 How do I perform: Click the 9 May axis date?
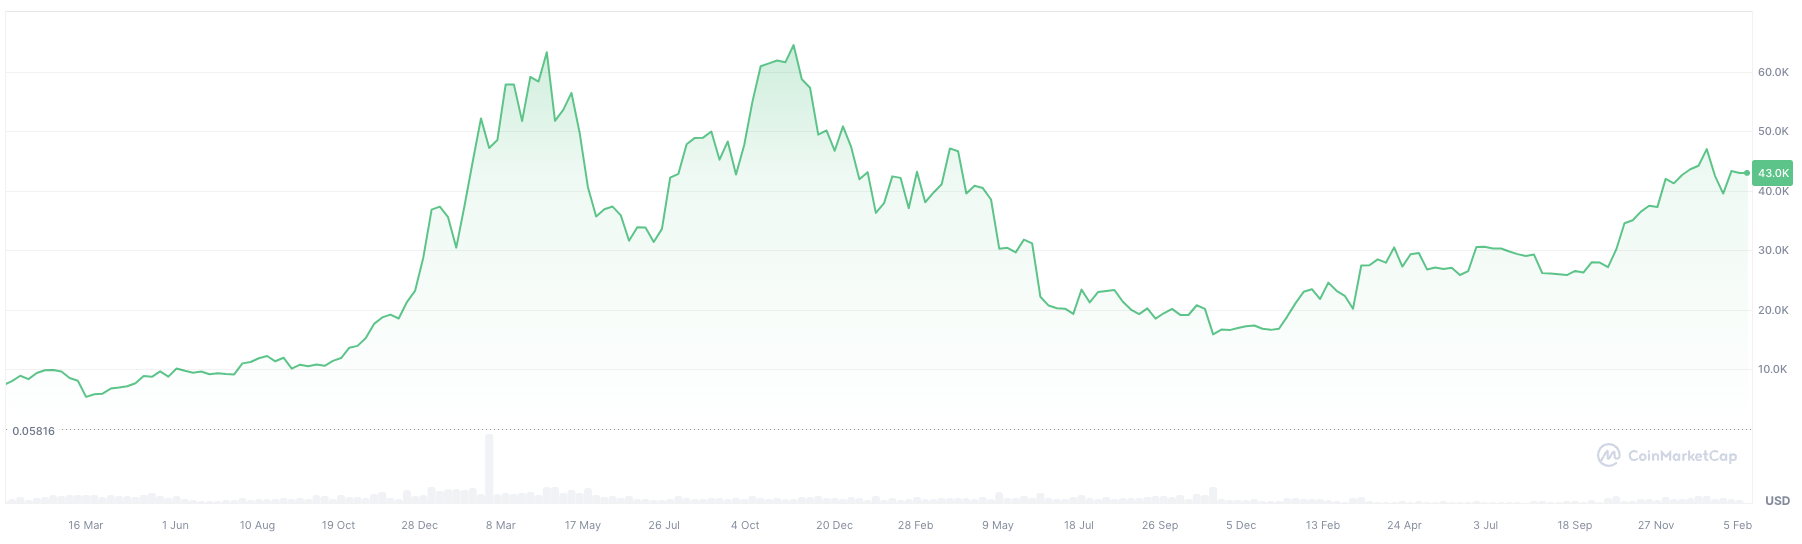point(998,525)
